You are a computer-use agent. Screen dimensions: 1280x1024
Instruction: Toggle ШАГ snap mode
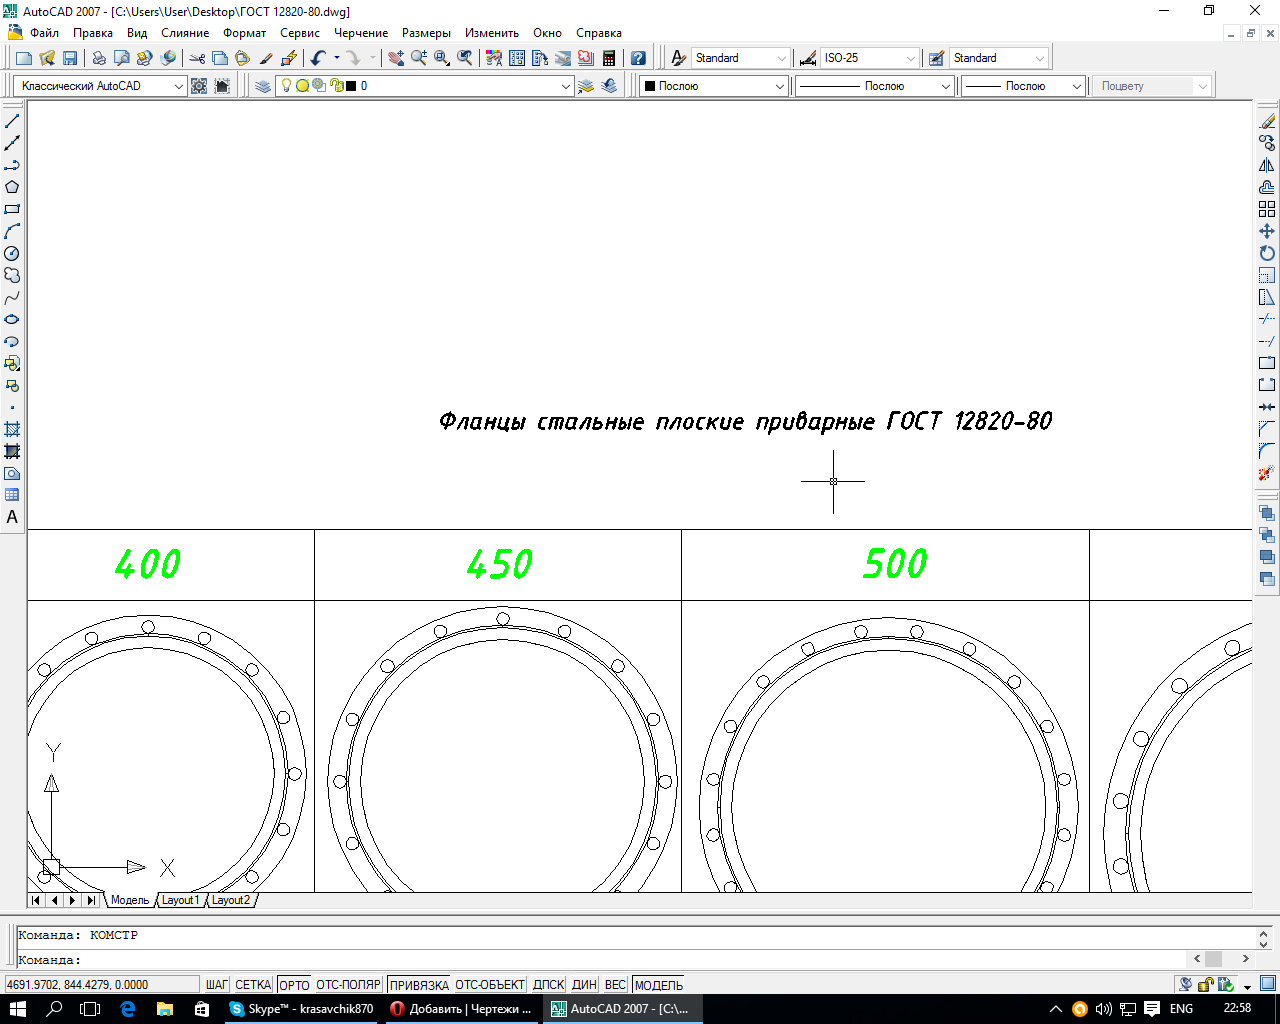click(217, 985)
